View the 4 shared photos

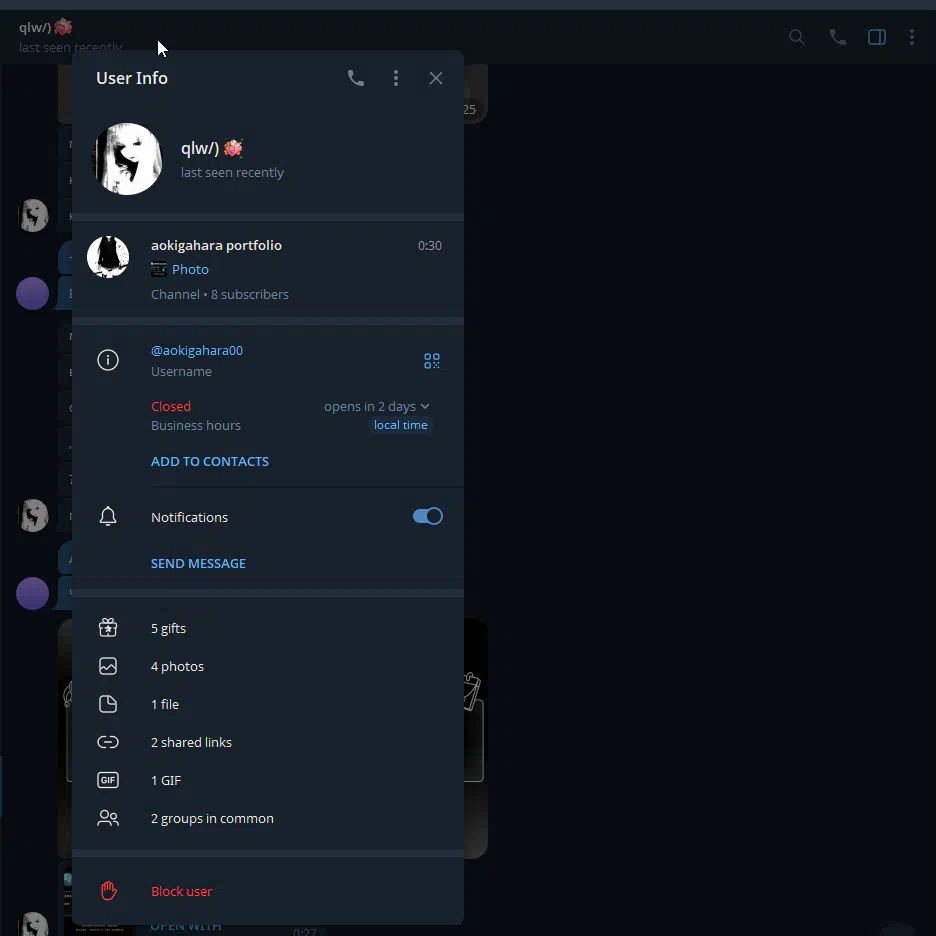click(267, 666)
